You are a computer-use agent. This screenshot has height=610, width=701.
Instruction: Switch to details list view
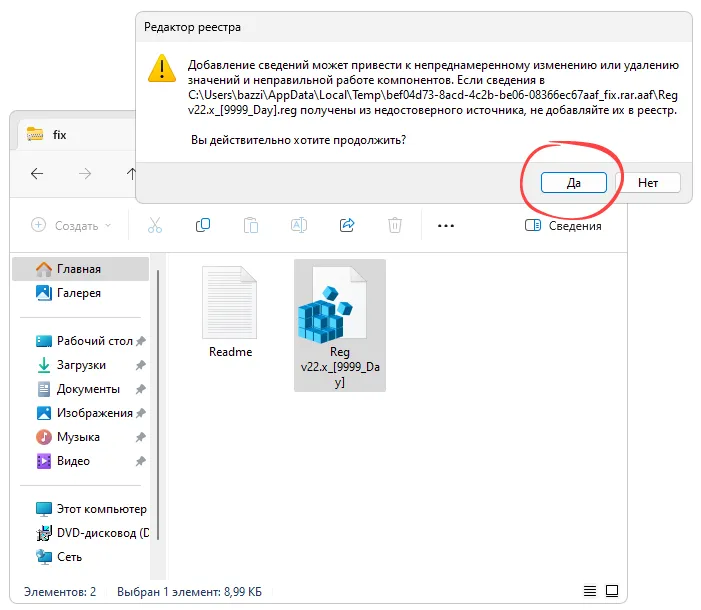point(590,591)
